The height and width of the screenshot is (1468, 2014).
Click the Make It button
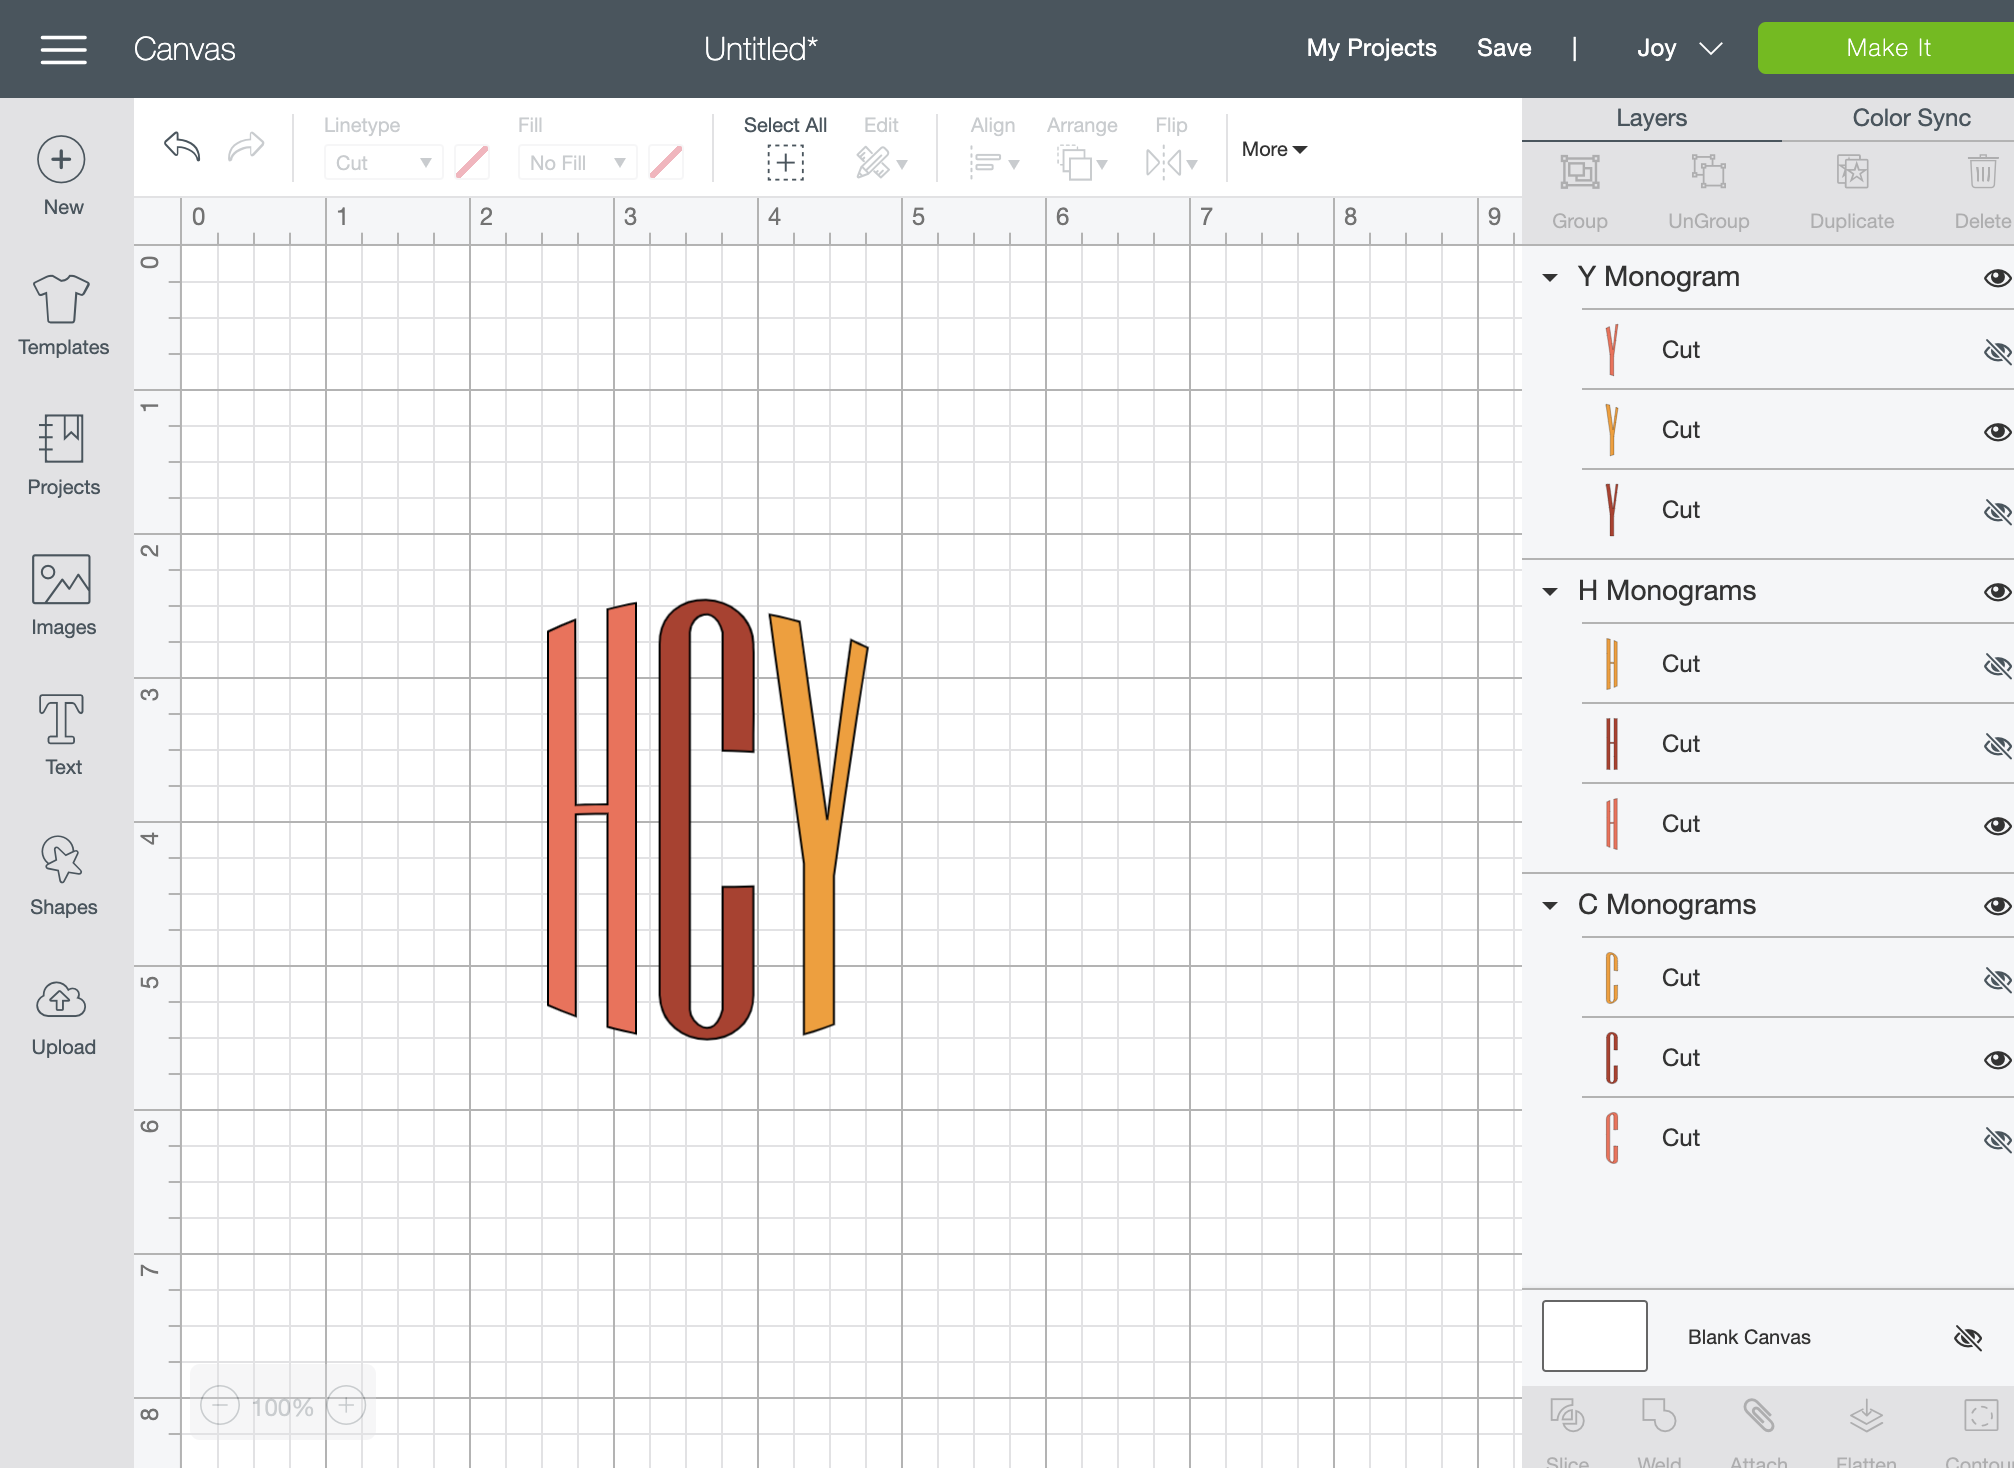pos(1887,48)
